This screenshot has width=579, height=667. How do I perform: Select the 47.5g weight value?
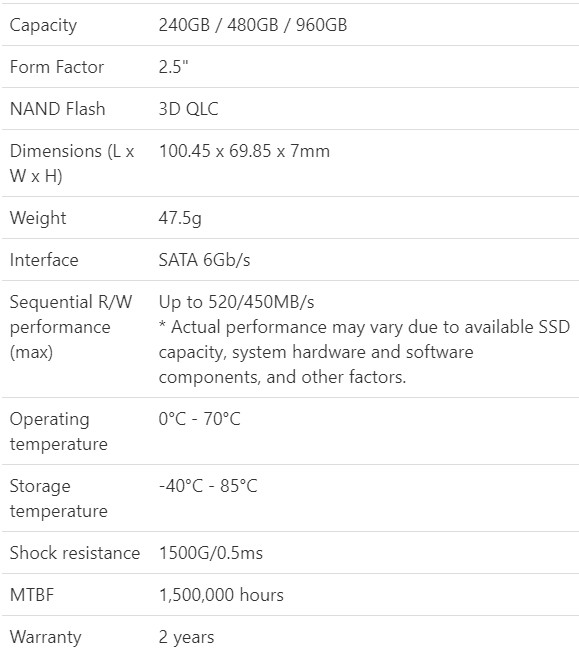[180, 218]
